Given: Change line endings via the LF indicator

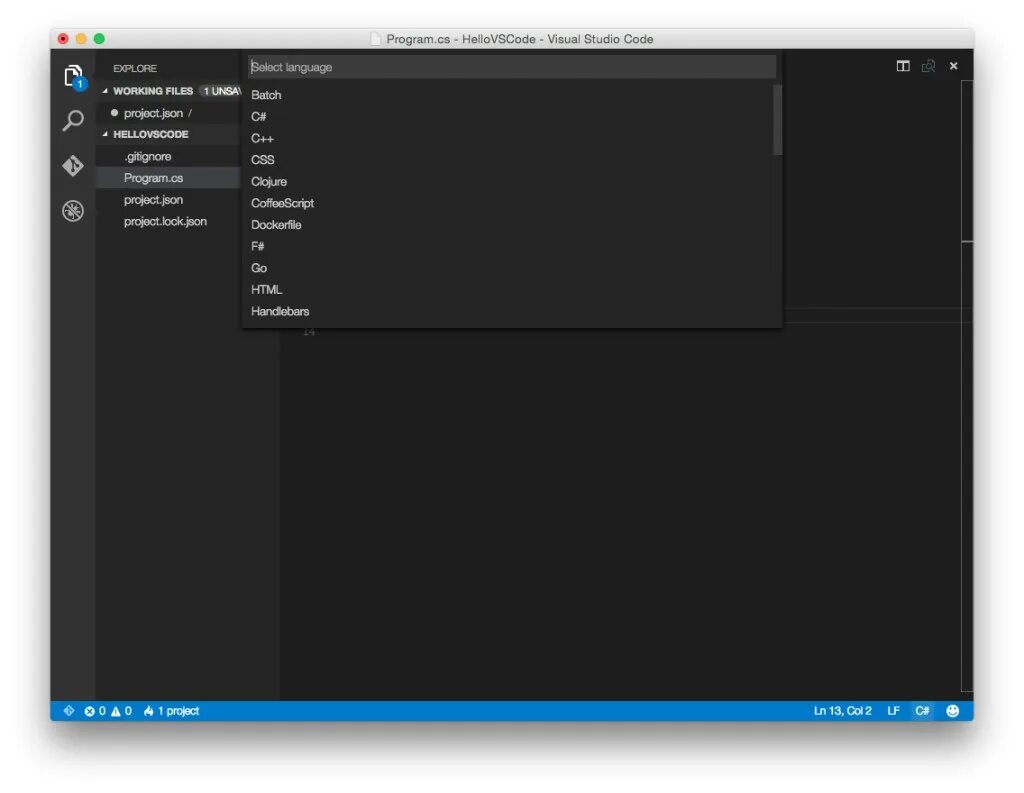Looking at the screenshot, I should coord(893,711).
